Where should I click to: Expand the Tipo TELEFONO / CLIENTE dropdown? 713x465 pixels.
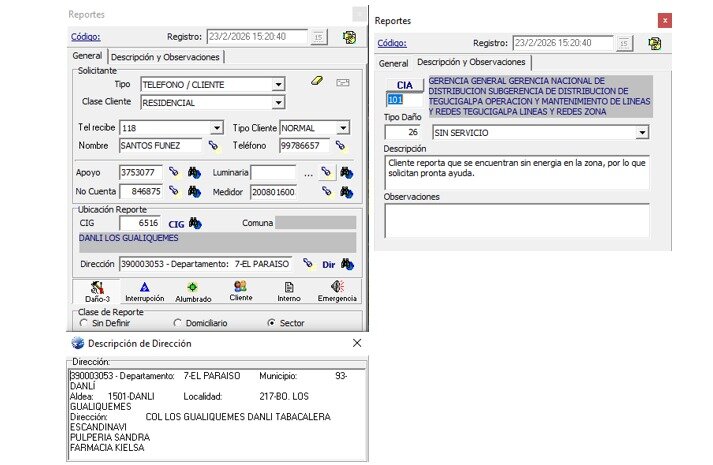[278, 85]
